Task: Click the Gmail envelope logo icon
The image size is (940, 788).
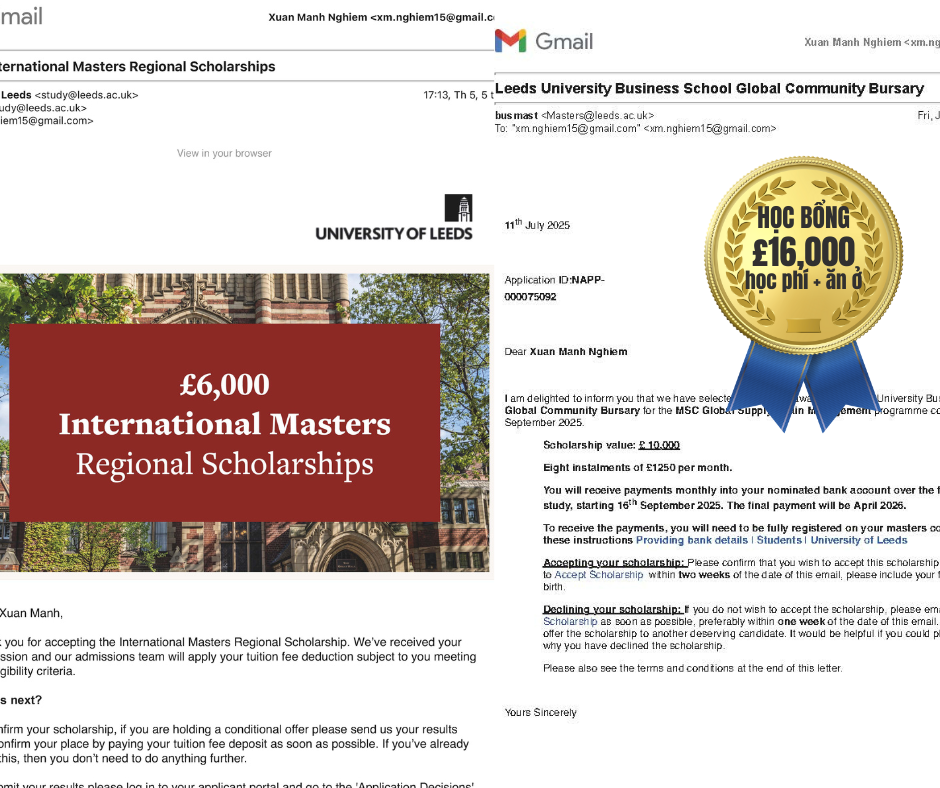Action: (510, 41)
